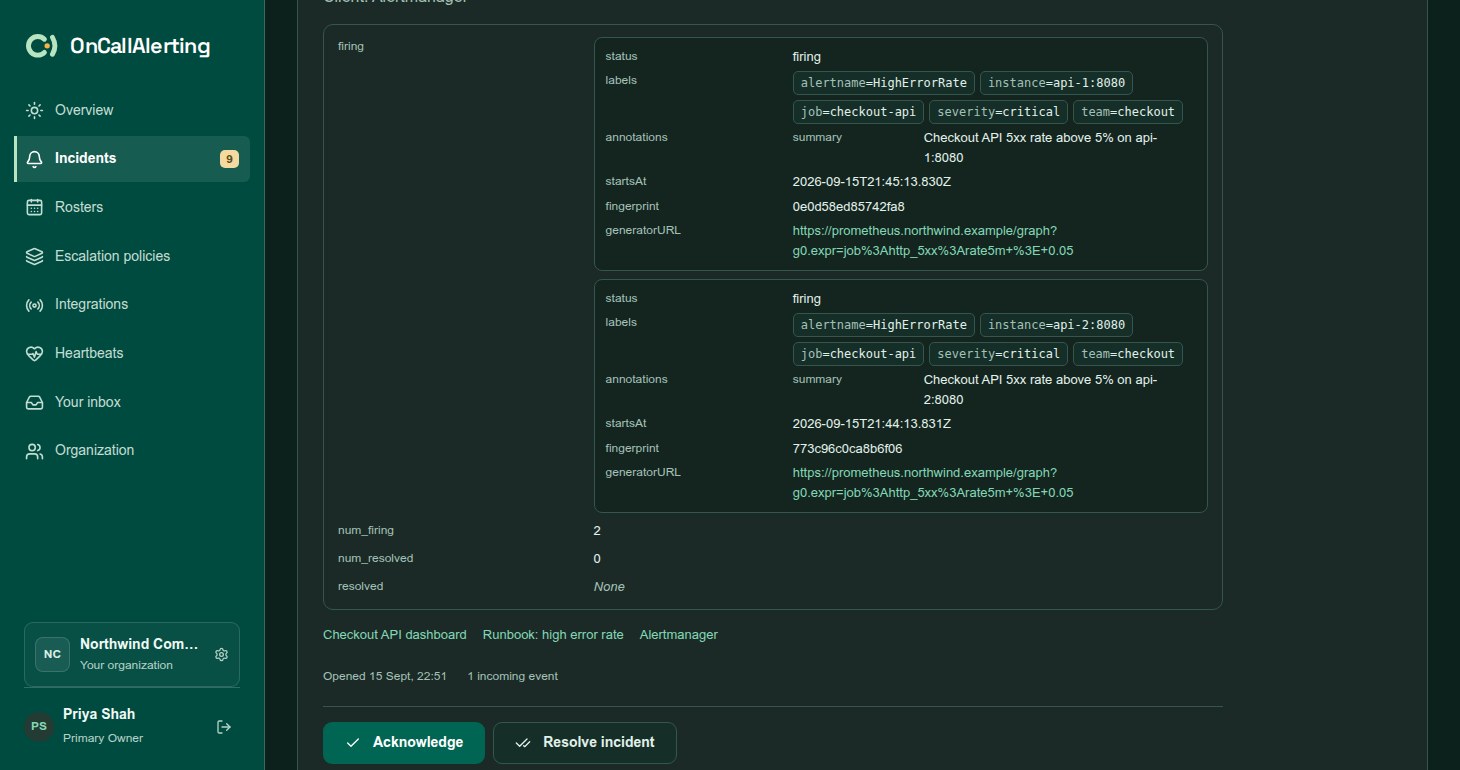The width and height of the screenshot is (1460, 770).
Task: Click fingerprint value 0e0d58ed85742fa8
Action: pyautogui.click(x=849, y=207)
